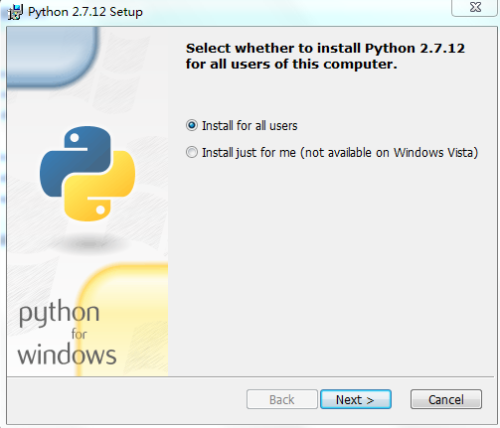Select the Install for all users radio button
Image resolution: width=500 pixels, height=428 pixels.
coord(192,125)
